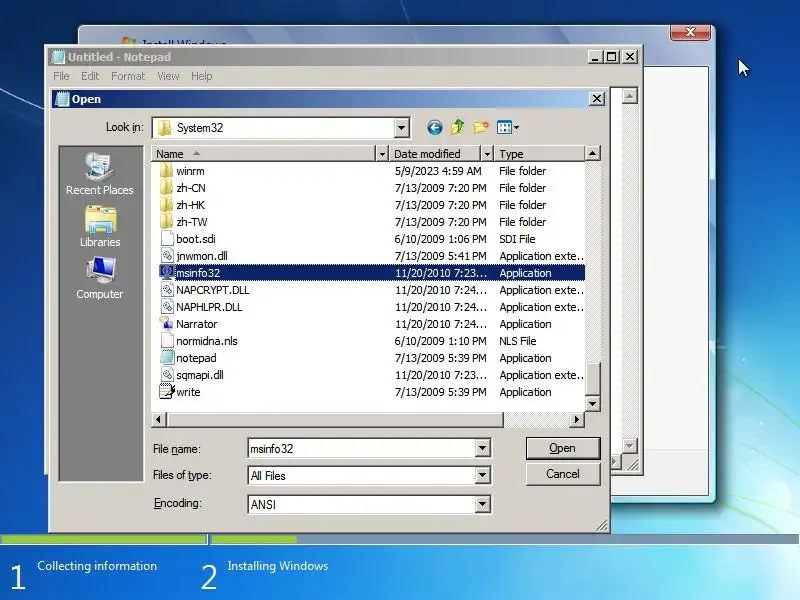The height and width of the screenshot is (600, 800).
Task: Click the msinfo32 application icon
Action: coord(167,272)
